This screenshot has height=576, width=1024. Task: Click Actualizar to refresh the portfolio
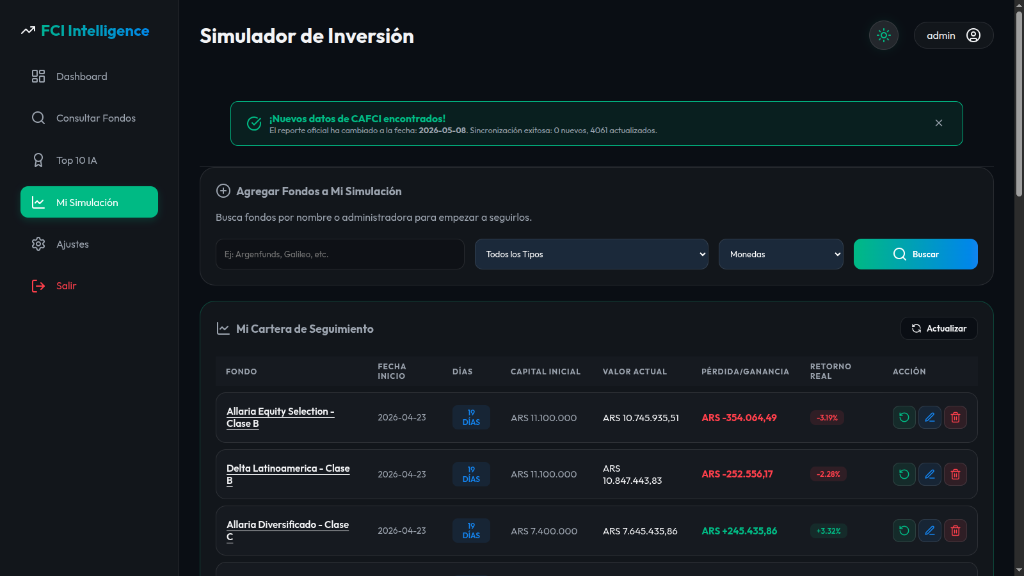point(938,328)
